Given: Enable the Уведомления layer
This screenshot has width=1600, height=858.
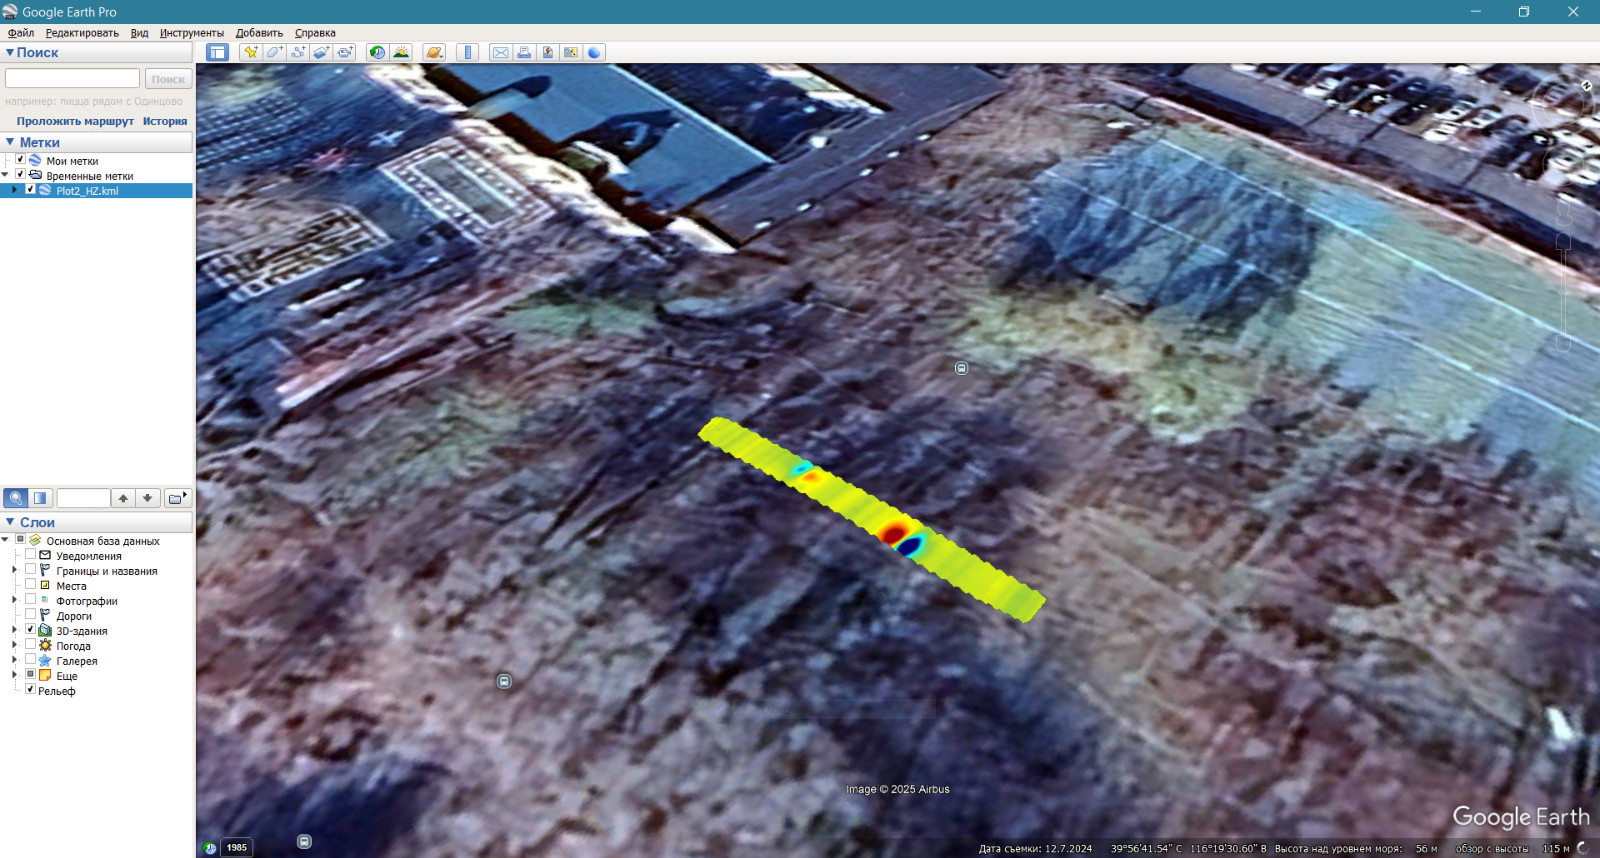Looking at the screenshot, I should point(30,554).
